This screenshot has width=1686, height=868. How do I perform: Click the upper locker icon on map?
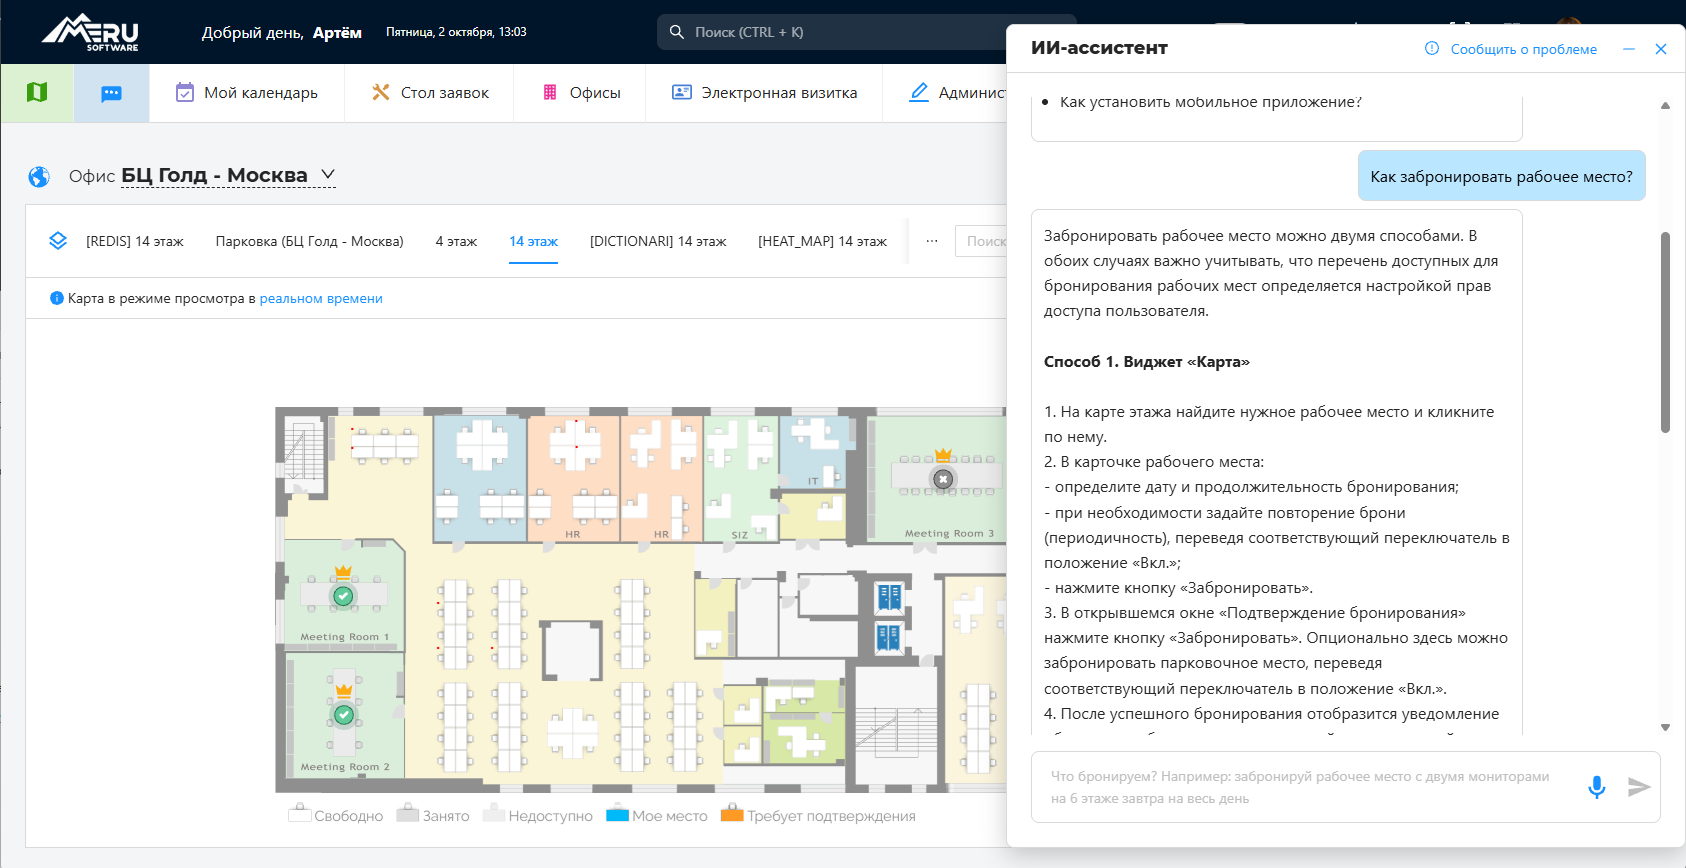(x=889, y=598)
